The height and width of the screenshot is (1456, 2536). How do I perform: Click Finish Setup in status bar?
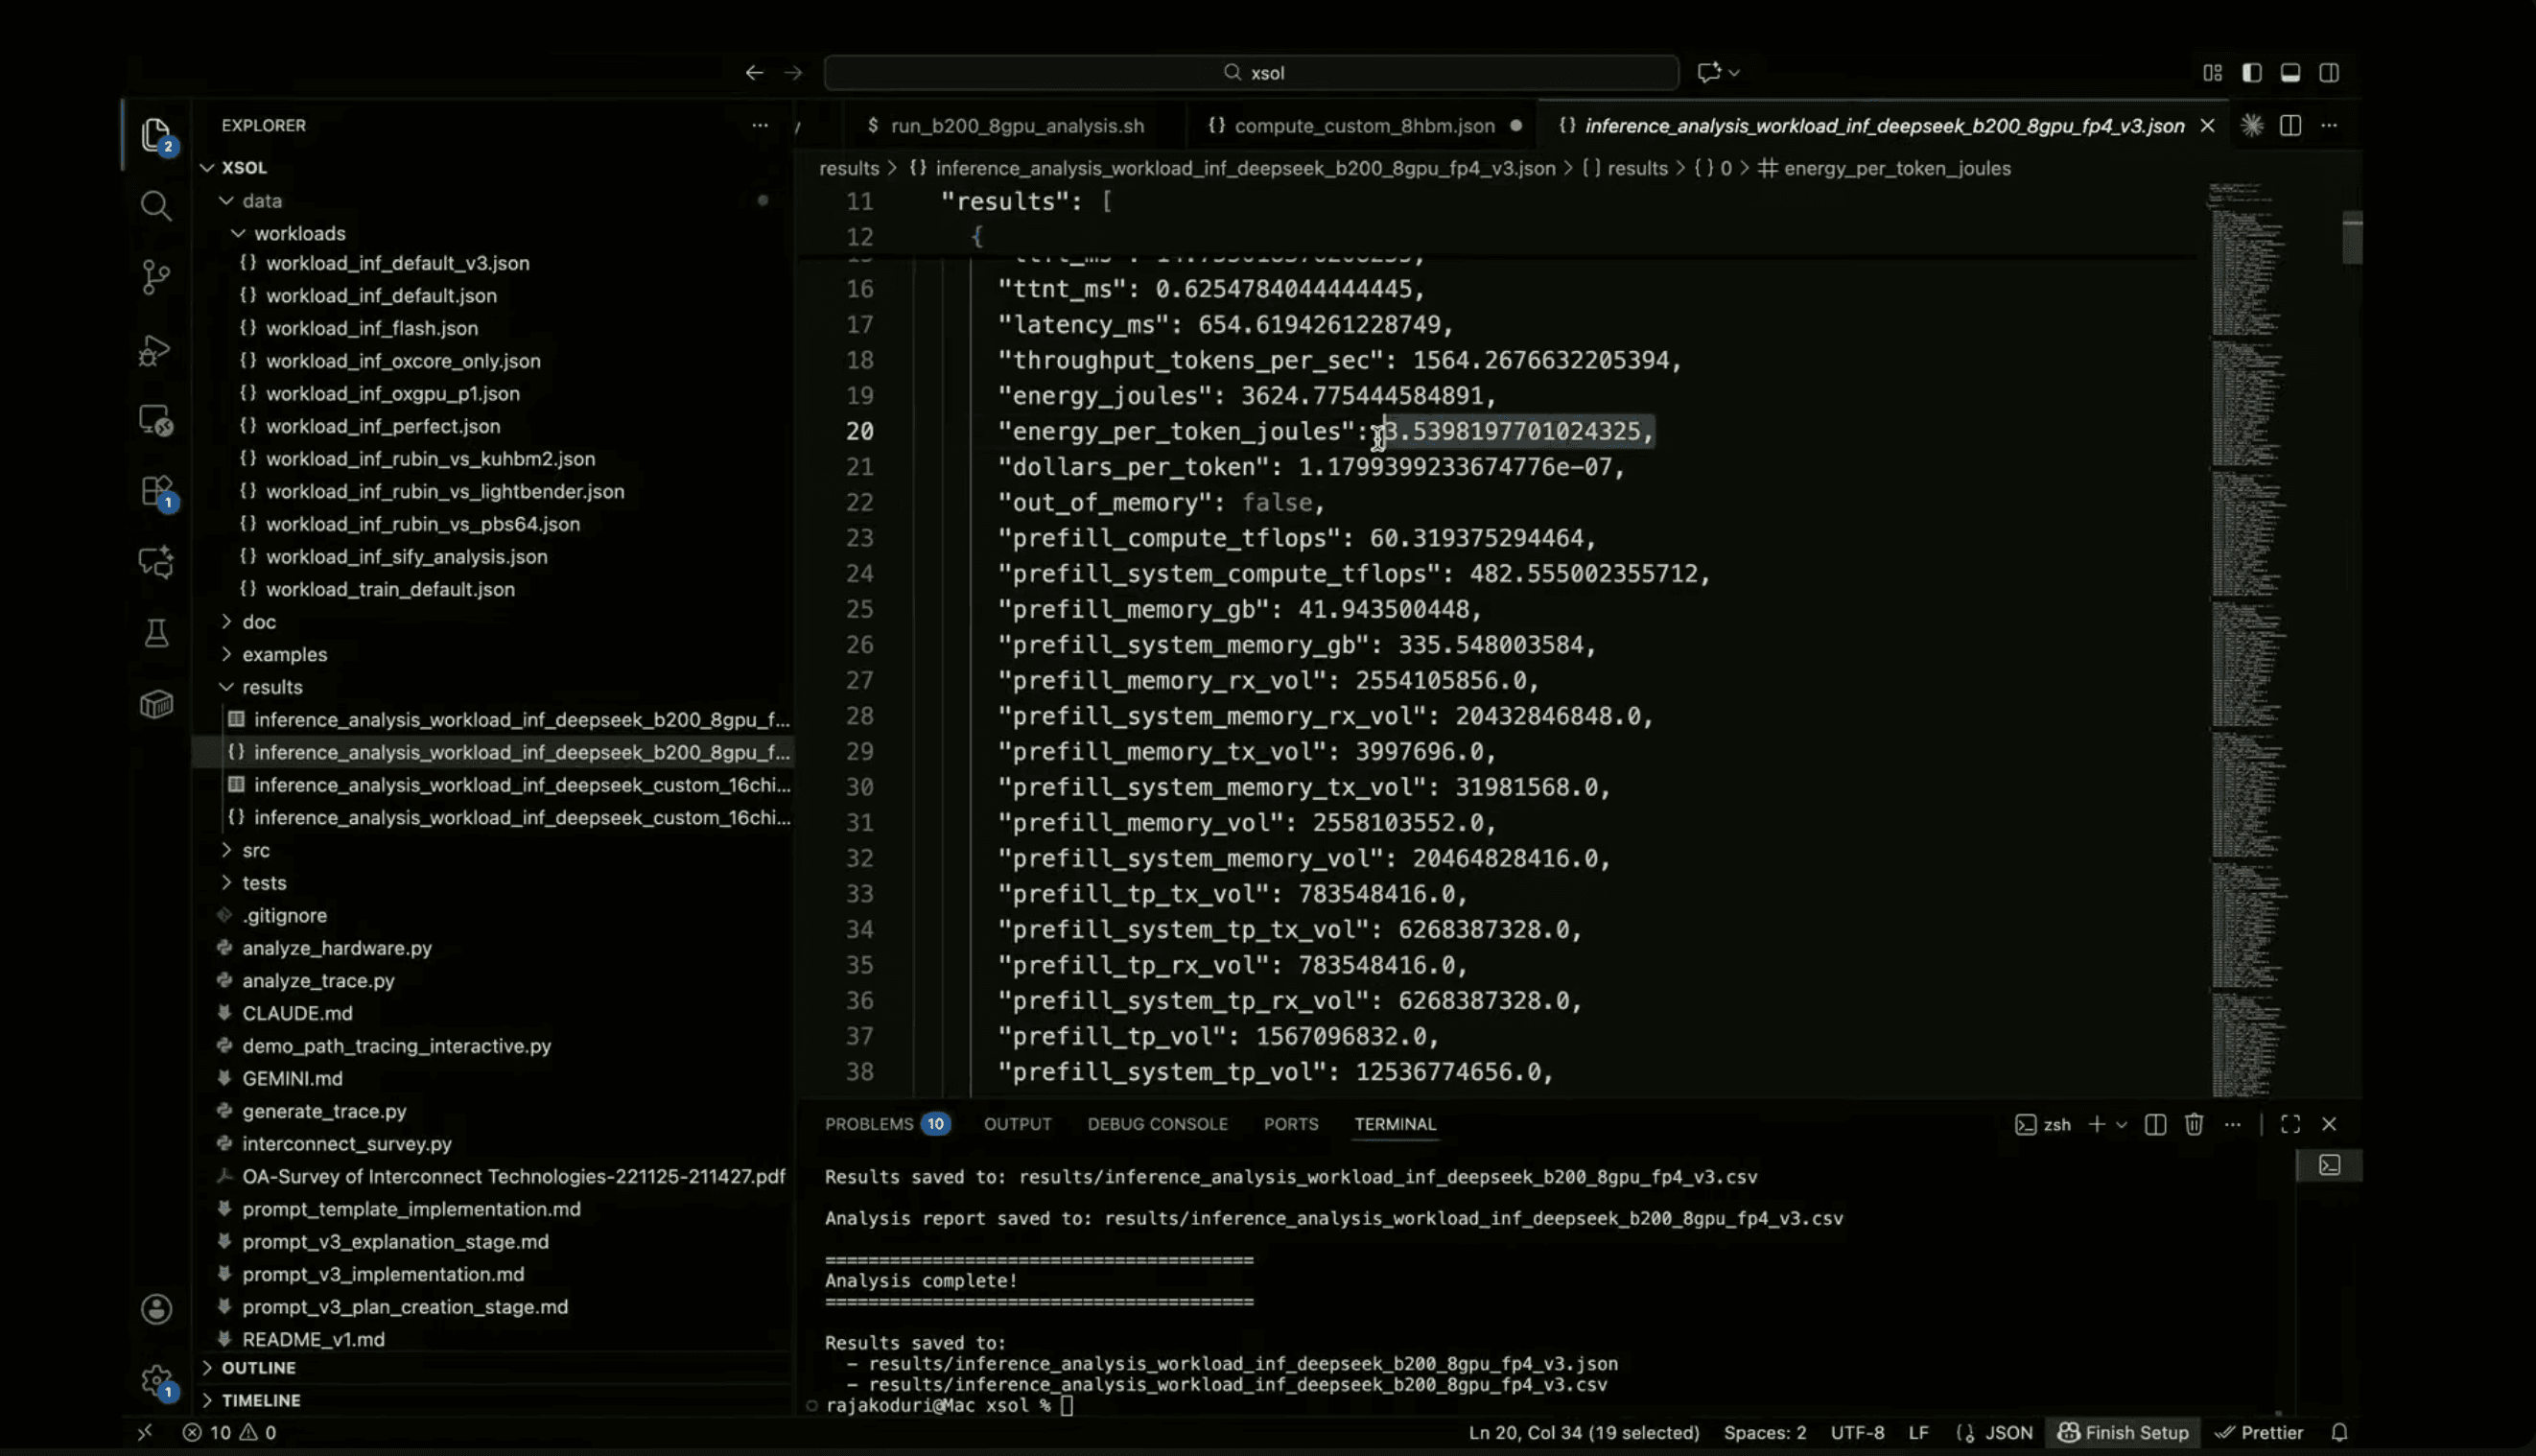[x=2123, y=1432]
